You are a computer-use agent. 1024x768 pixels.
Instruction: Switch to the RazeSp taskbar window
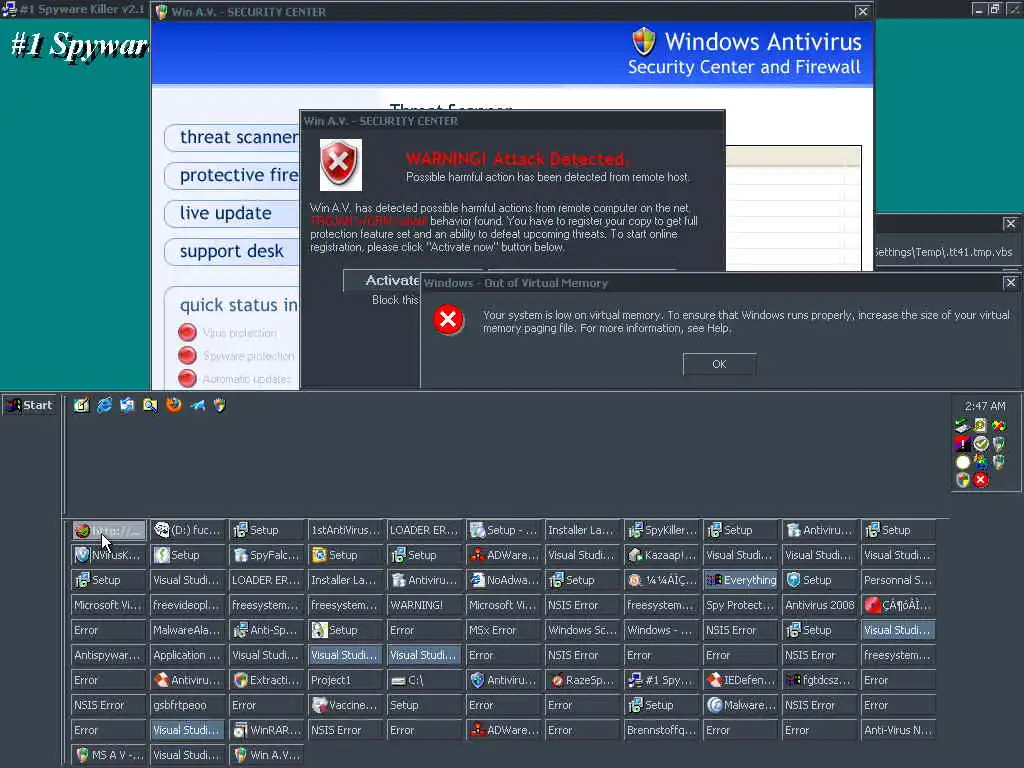click(583, 680)
